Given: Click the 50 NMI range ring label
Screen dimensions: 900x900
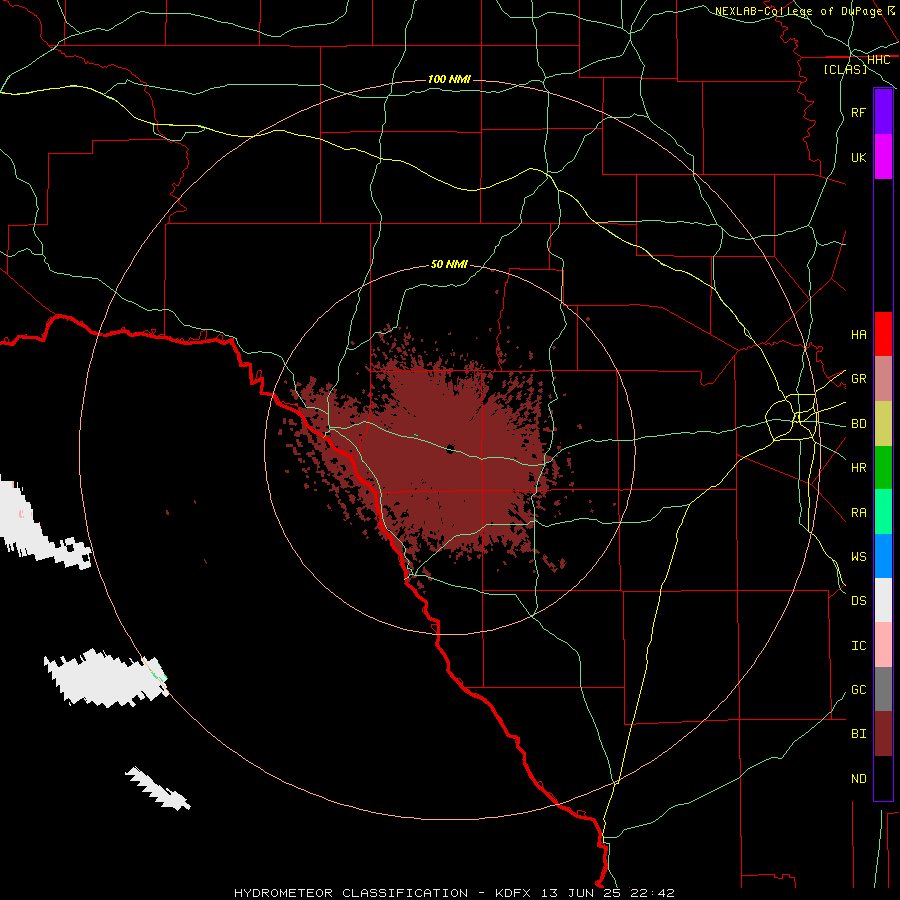Looking at the screenshot, I should tap(449, 264).
